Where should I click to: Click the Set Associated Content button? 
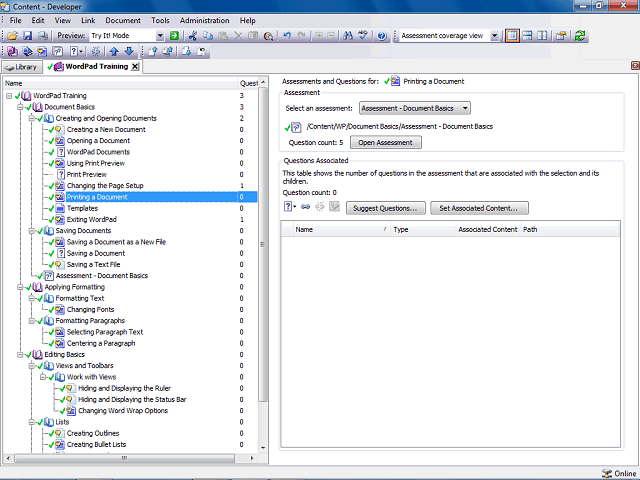coord(479,208)
